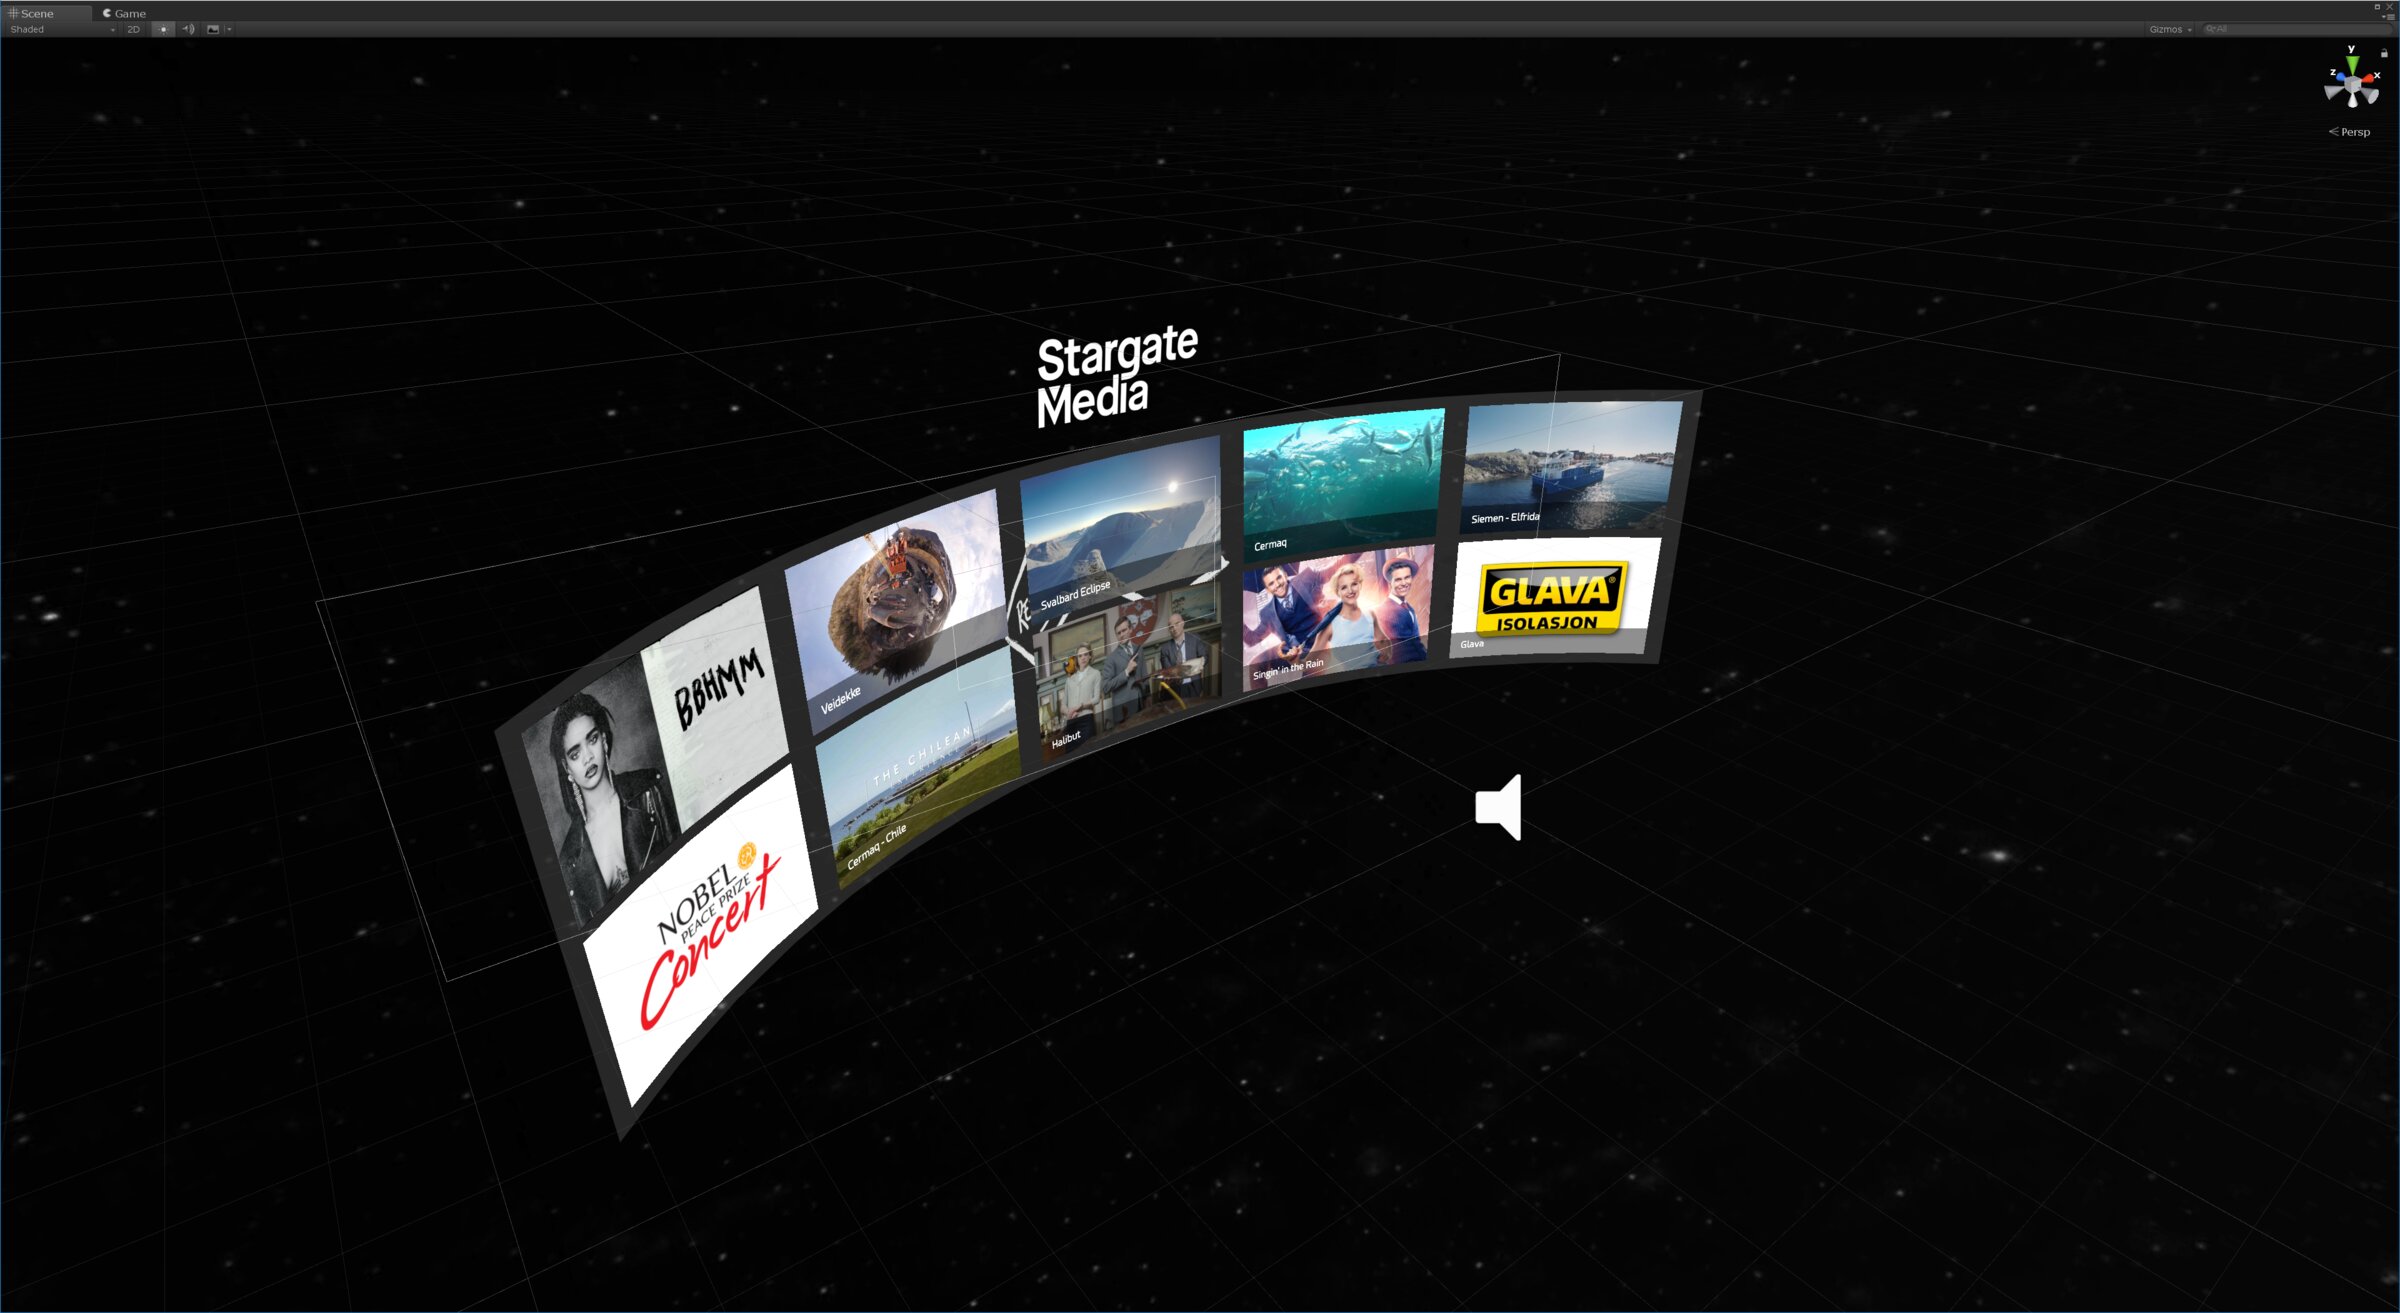Select the Singin' in the Rain thumbnail
2400x1313 pixels.
[x=1337, y=617]
